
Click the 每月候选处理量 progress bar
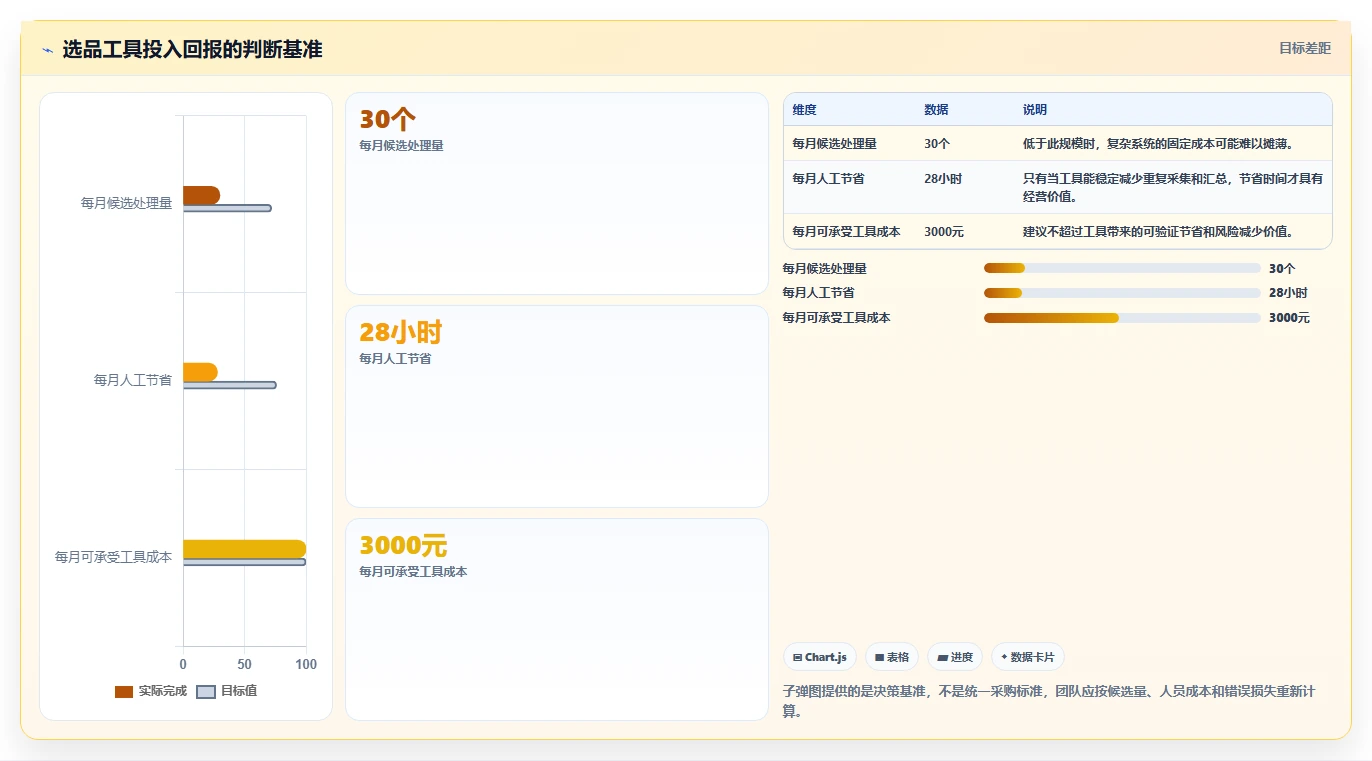1122,268
